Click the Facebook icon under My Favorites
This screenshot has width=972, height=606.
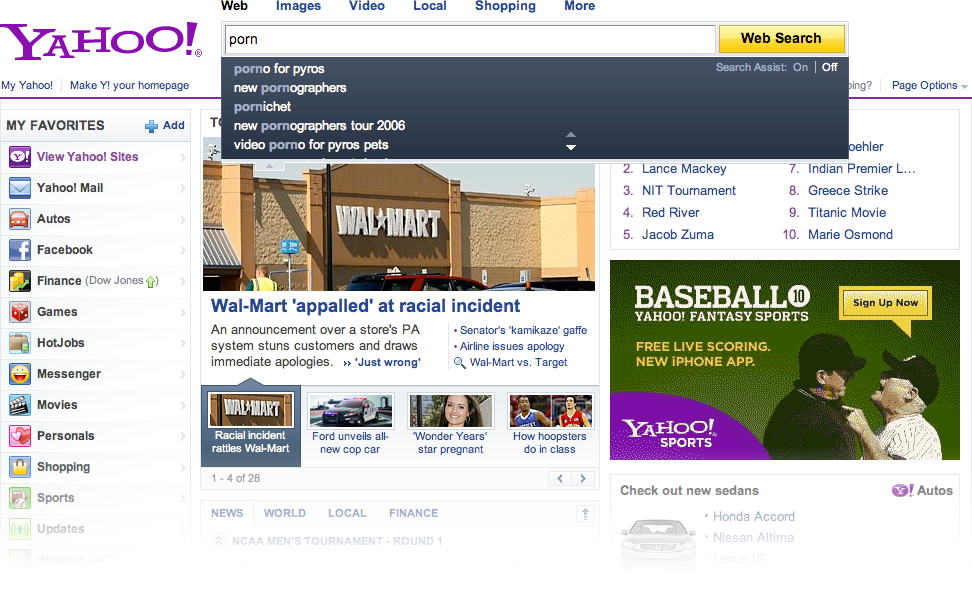pyautogui.click(x=21, y=250)
